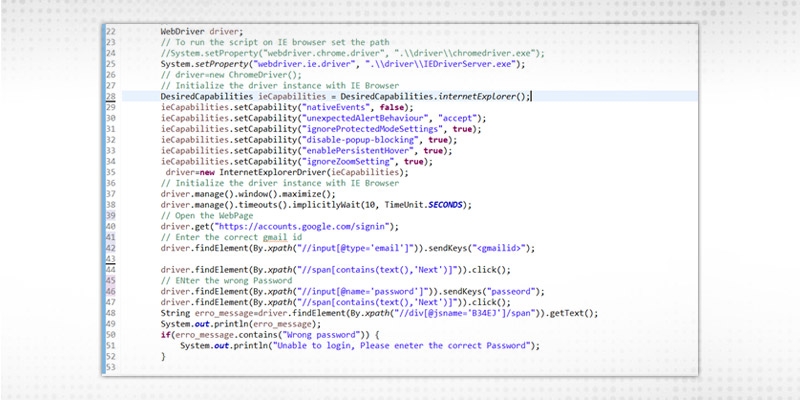Click the internetExplorer() method call
Screen dimensions: 800x400
481,97
